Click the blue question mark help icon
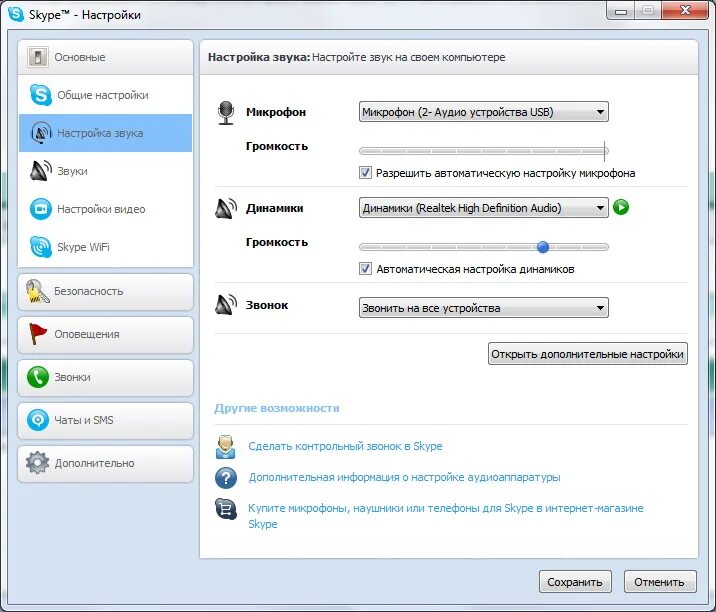Viewport: 716px width, 612px height. point(226,478)
